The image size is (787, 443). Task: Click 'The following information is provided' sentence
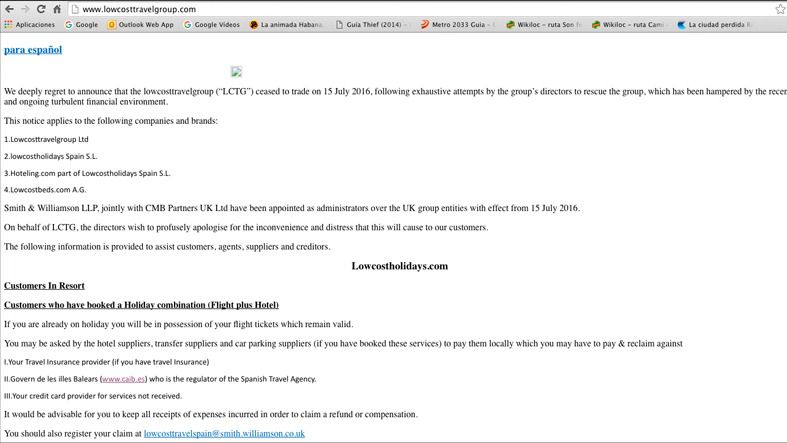167,247
